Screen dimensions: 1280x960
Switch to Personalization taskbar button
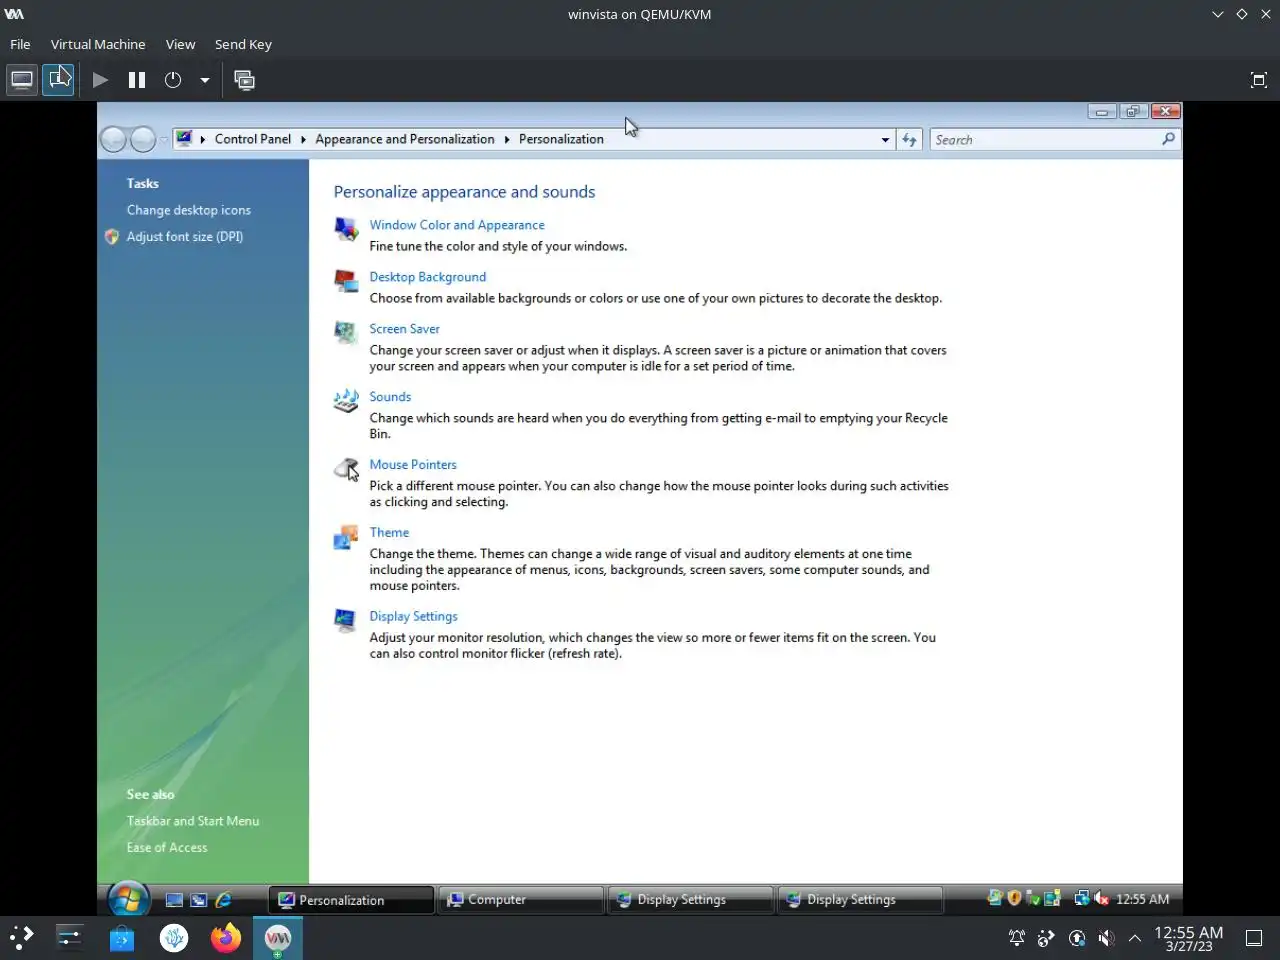[351, 900]
